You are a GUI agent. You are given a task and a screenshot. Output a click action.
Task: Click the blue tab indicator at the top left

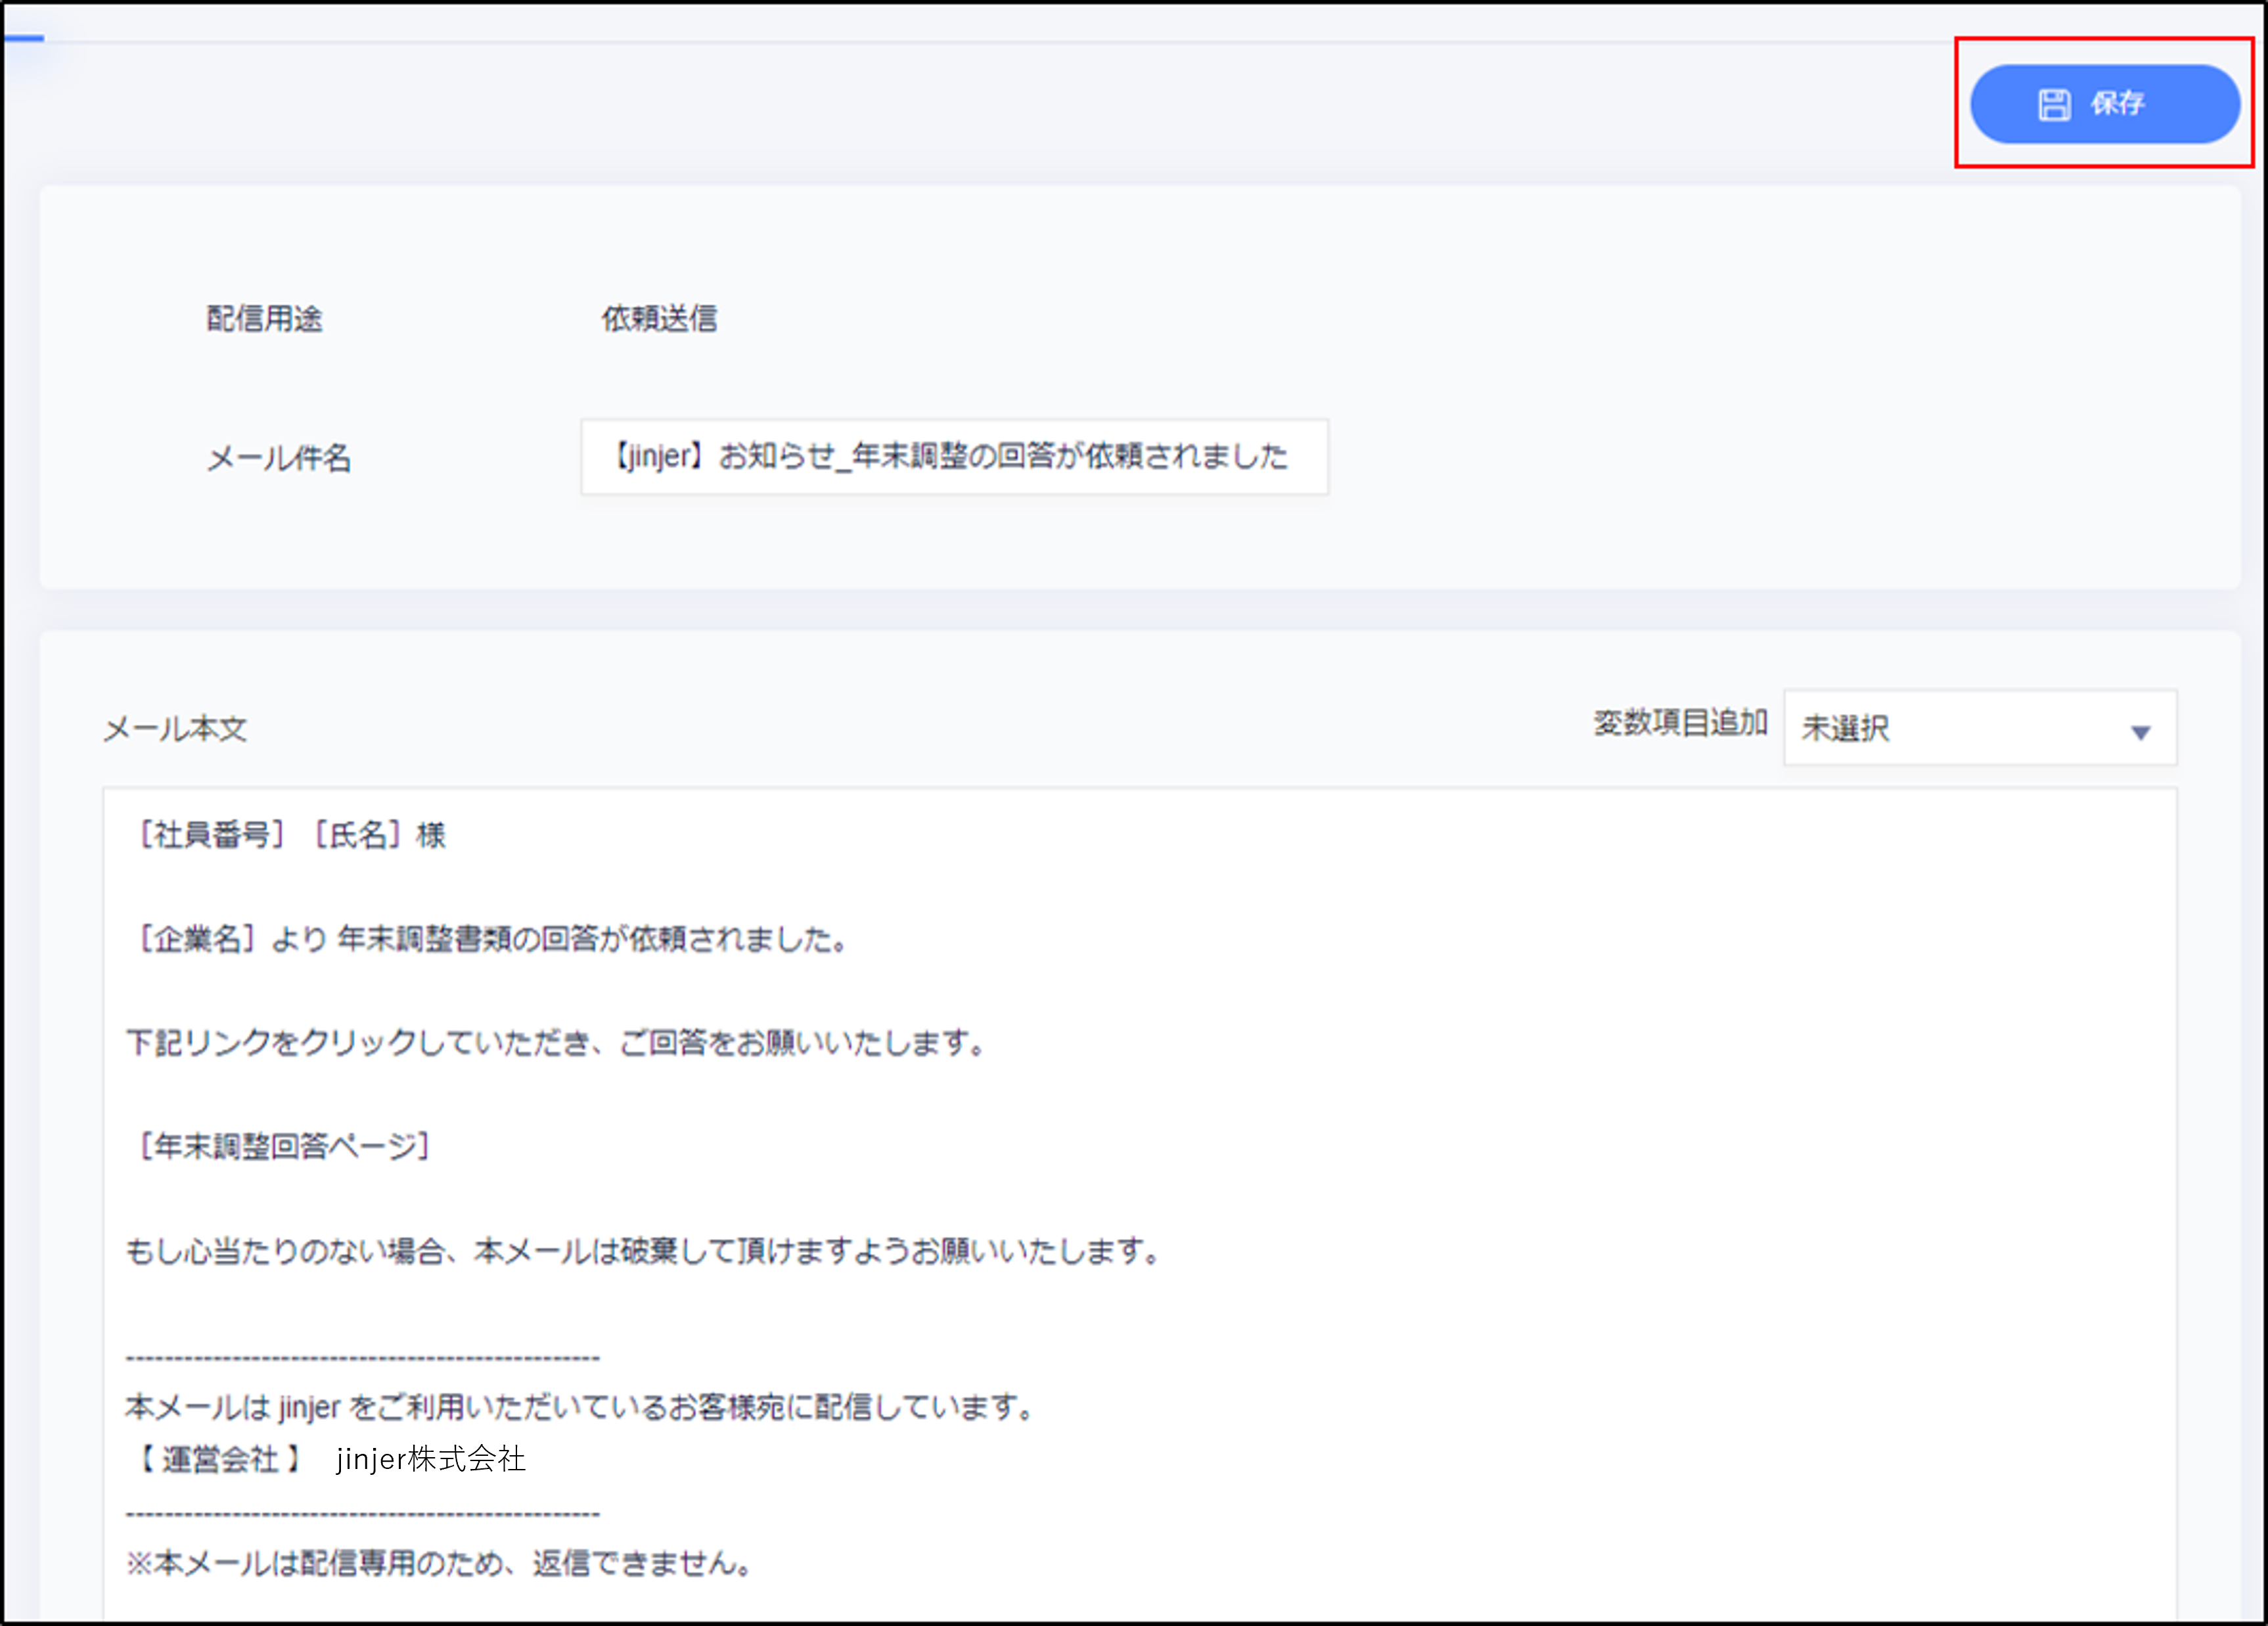coord(24,39)
